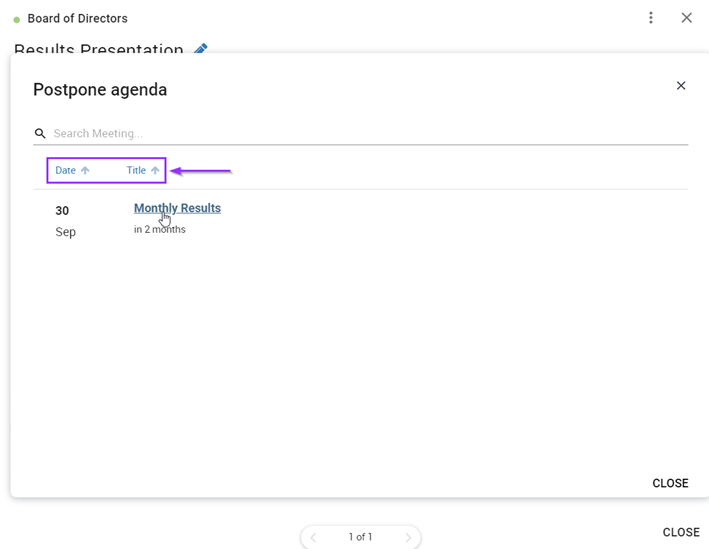Screen dimensions: 709x549
Task: Click the CLOSE button in Postpone agenda dialog
Action: click(670, 483)
